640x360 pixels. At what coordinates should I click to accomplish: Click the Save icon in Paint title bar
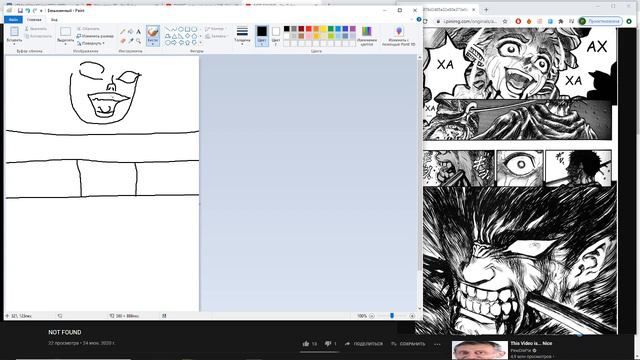(x=20, y=10)
